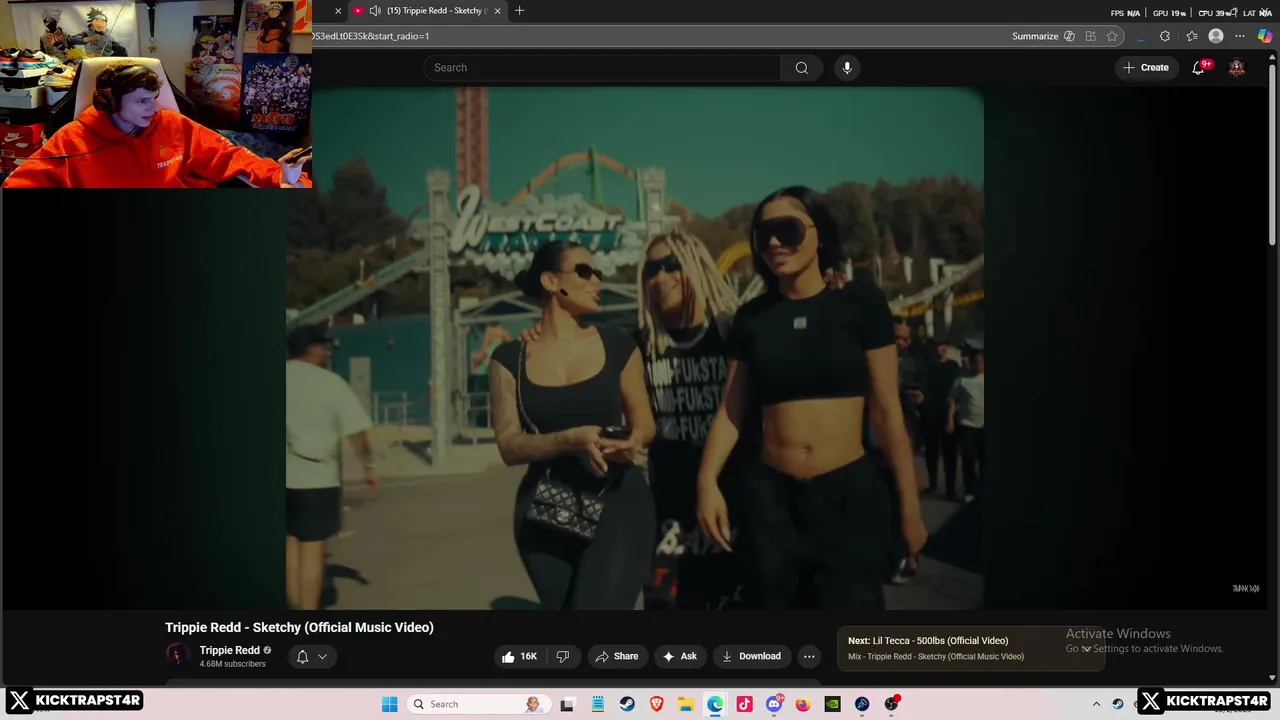The width and height of the screenshot is (1280, 720).
Task: Open a new browser tab
Action: click(x=519, y=10)
